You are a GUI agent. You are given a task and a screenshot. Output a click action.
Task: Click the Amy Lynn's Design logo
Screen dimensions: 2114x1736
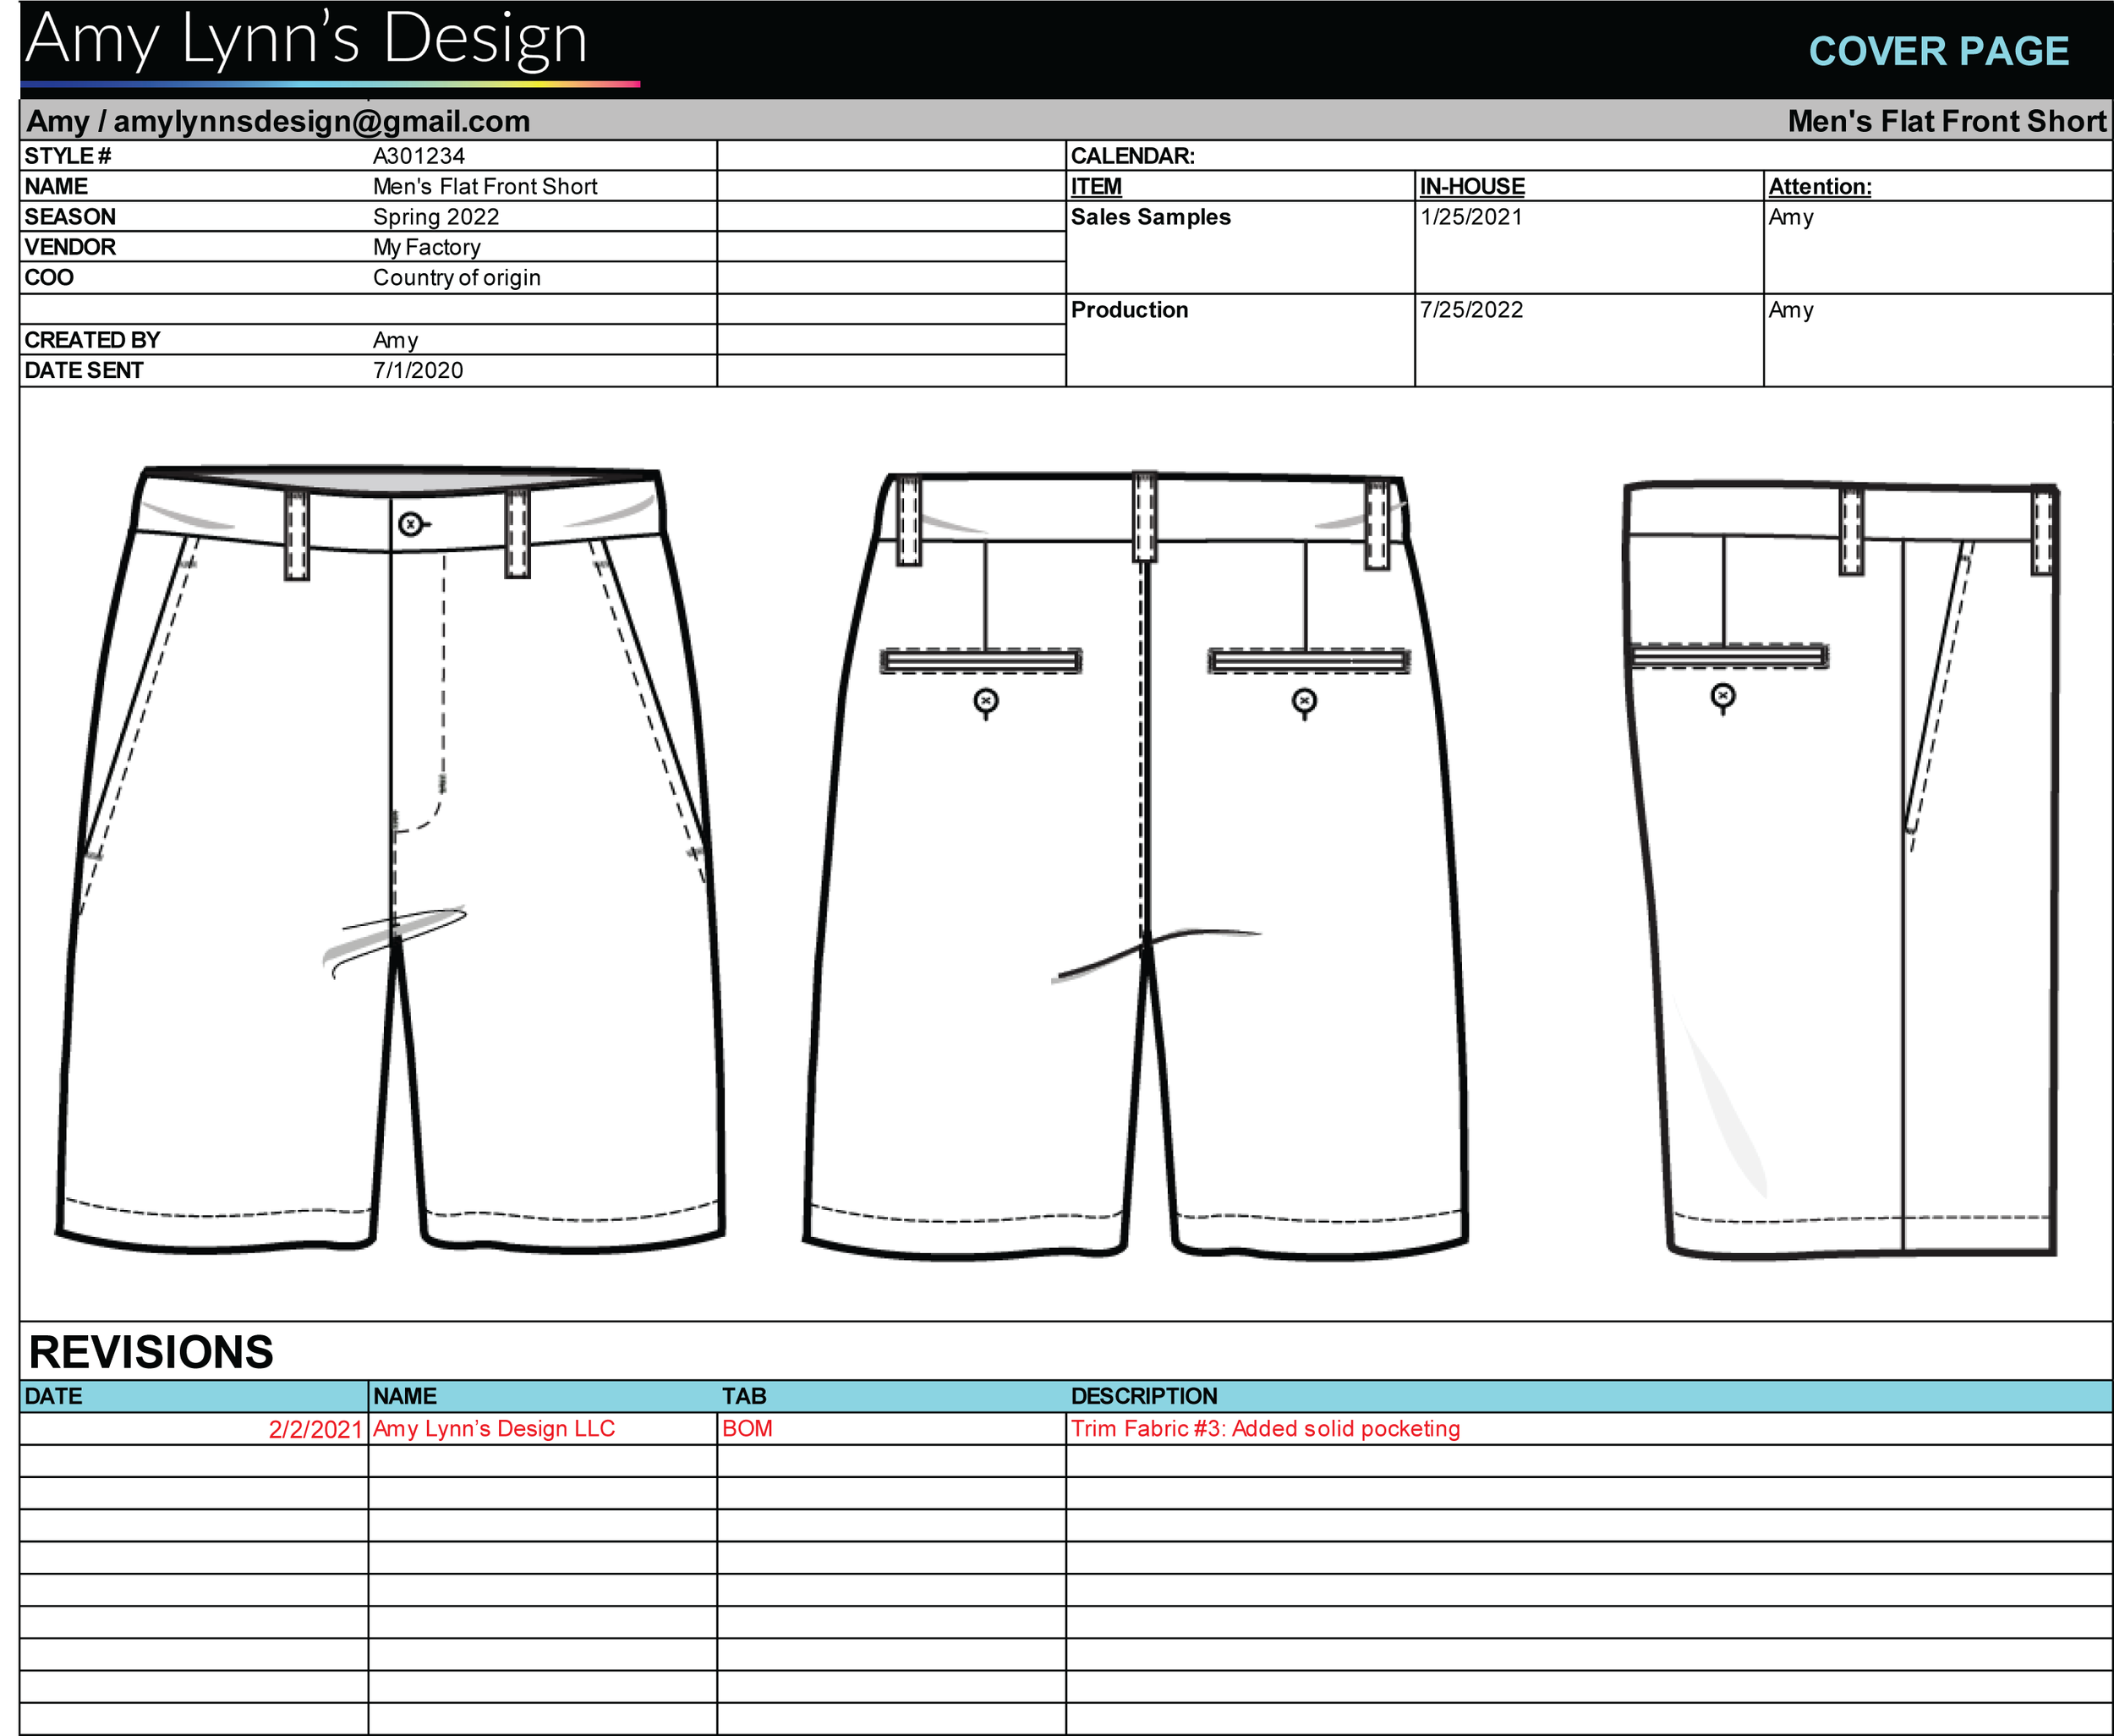coord(308,42)
